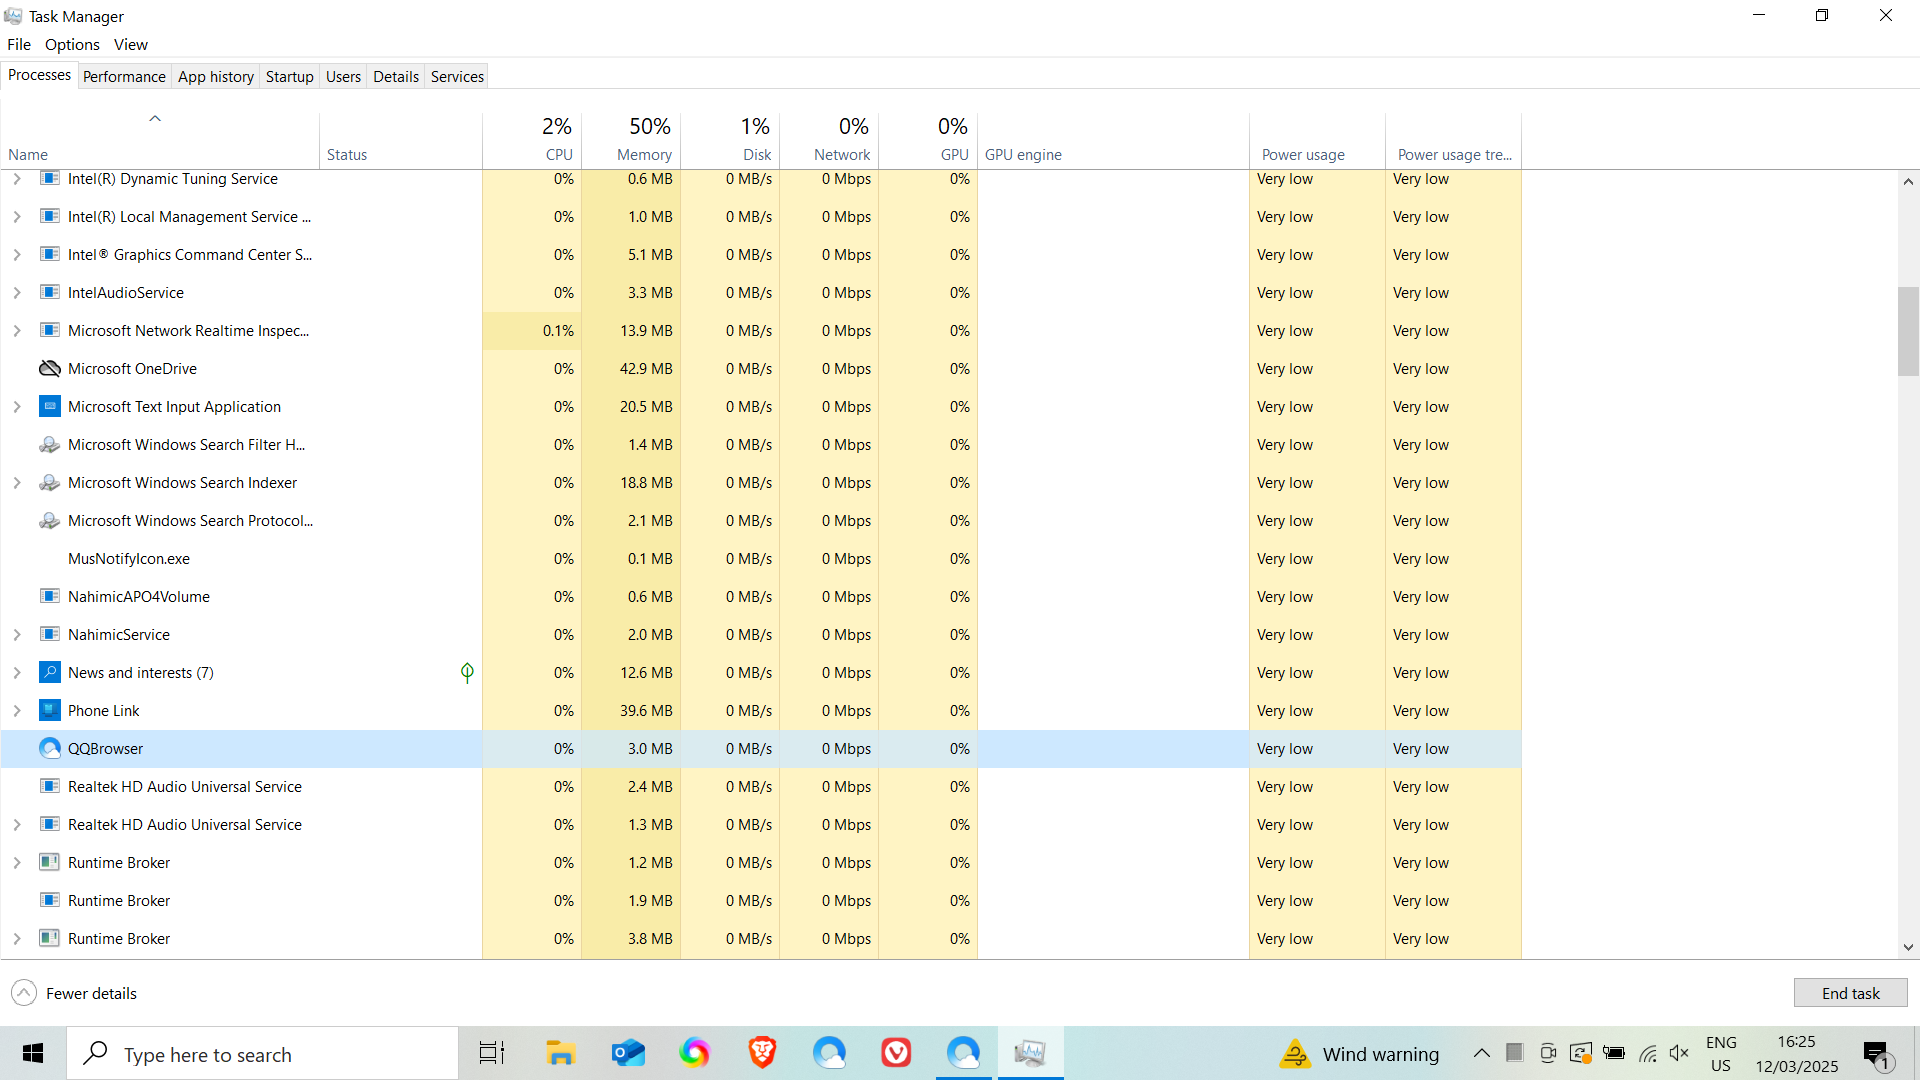Expand Intel(R) Dynamic Tuning Service row
The height and width of the screenshot is (1080, 1920).
click(x=17, y=179)
